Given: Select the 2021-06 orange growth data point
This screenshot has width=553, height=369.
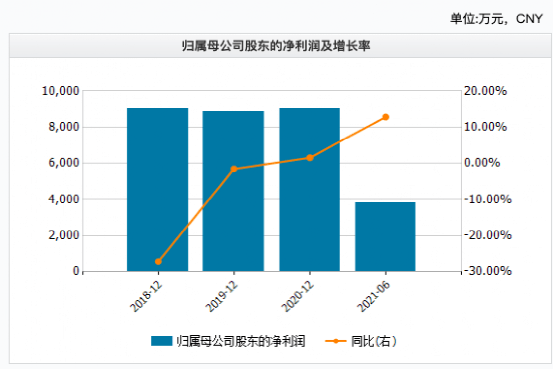Looking at the screenshot, I should pos(385,117).
